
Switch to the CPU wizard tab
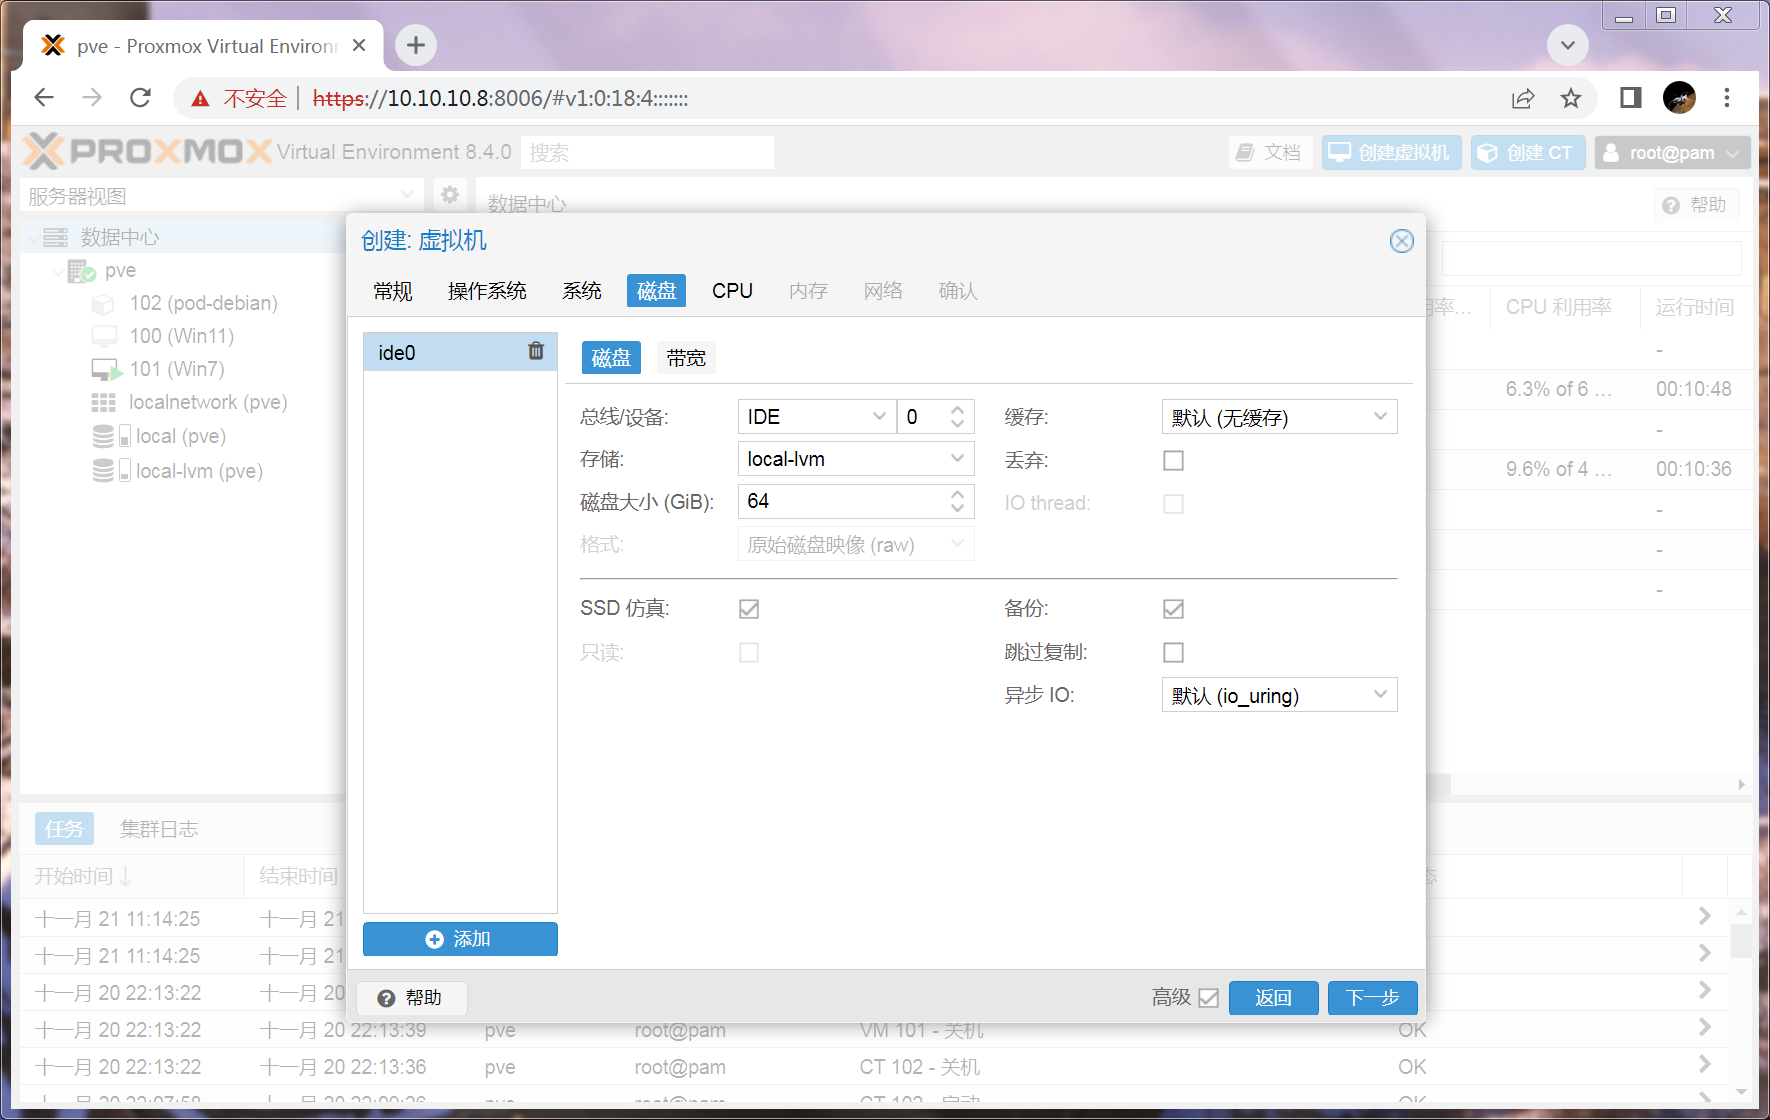coord(732,291)
